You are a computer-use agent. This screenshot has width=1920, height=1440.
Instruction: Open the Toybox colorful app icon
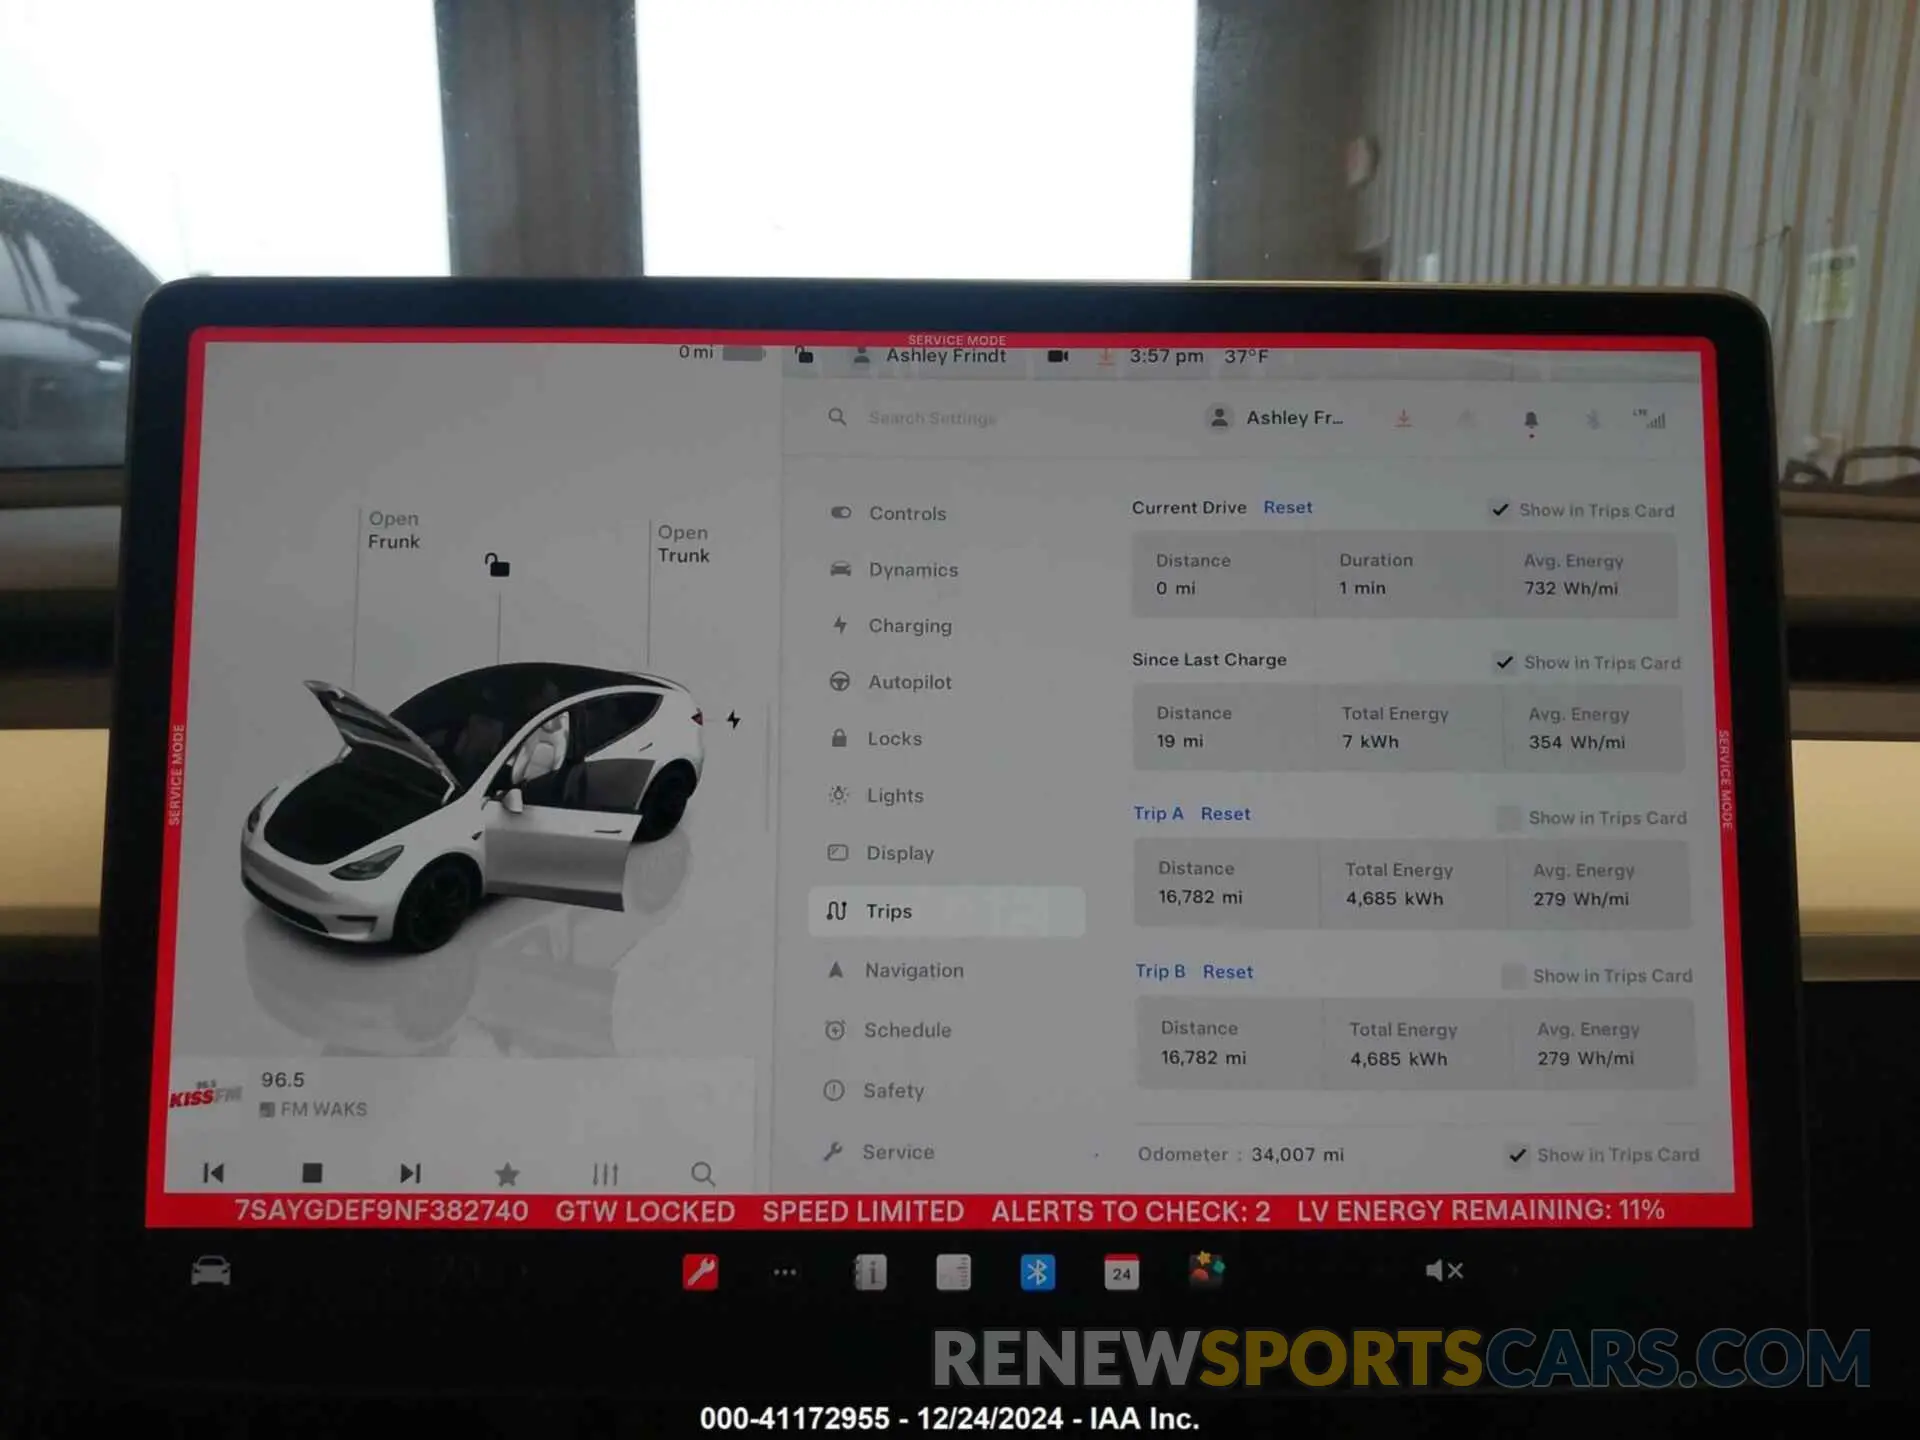[1206, 1269]
